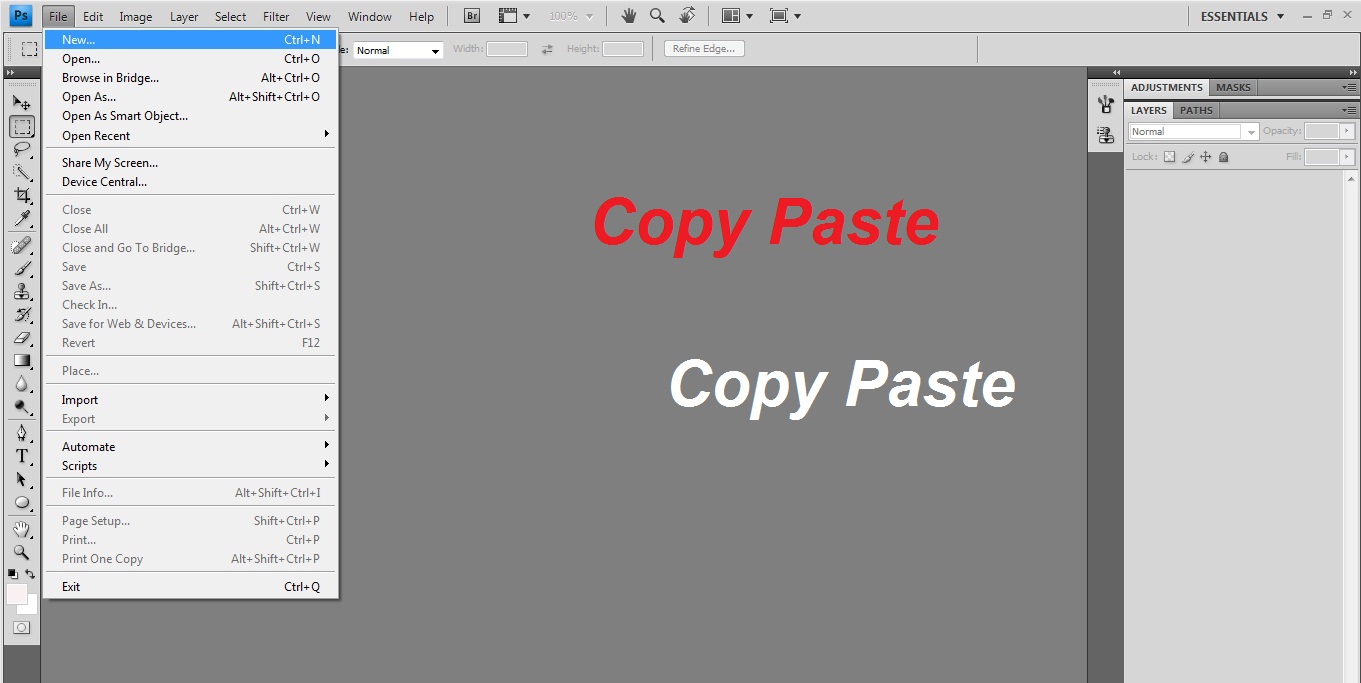Image resolution: width=1361 pixels, height=683 pixels.
Task: Switch to the MASKS tab
Action: 1233,87
